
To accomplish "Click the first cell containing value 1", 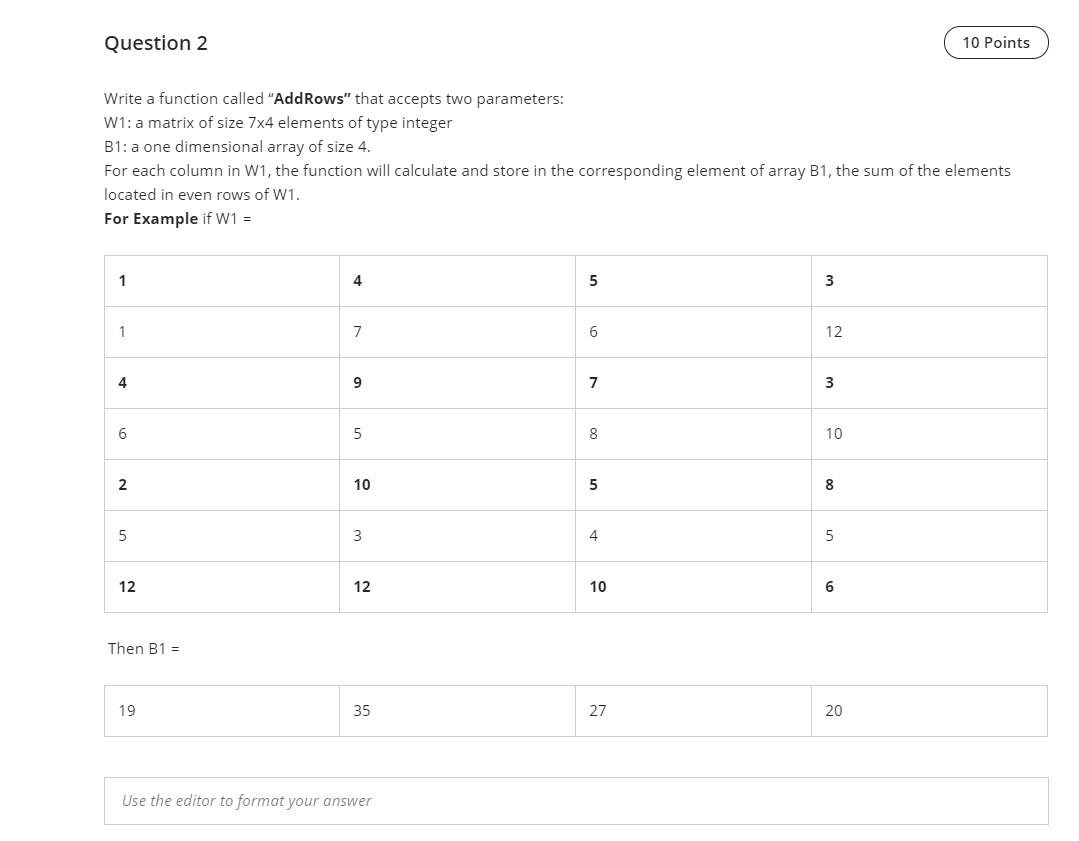I will point(122,281).
